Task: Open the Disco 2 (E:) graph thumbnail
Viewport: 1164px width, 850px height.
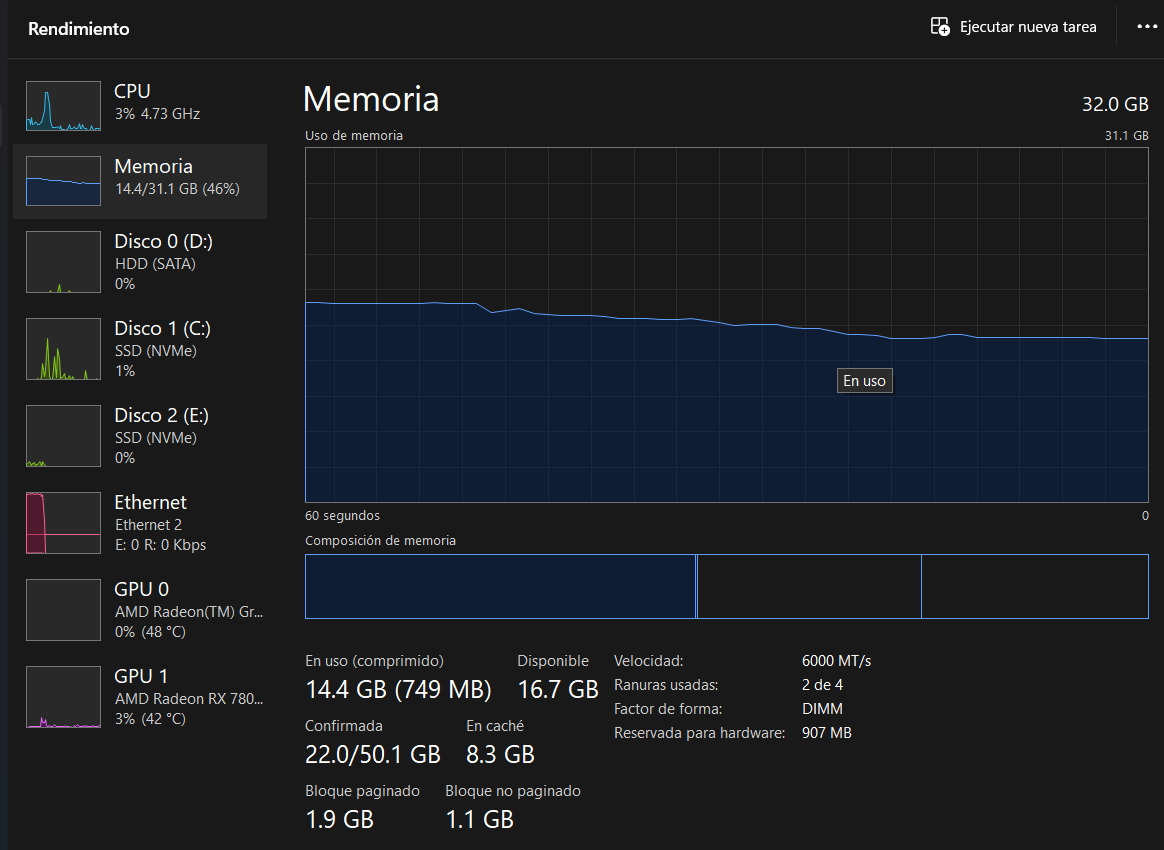Action: point(63,436)
